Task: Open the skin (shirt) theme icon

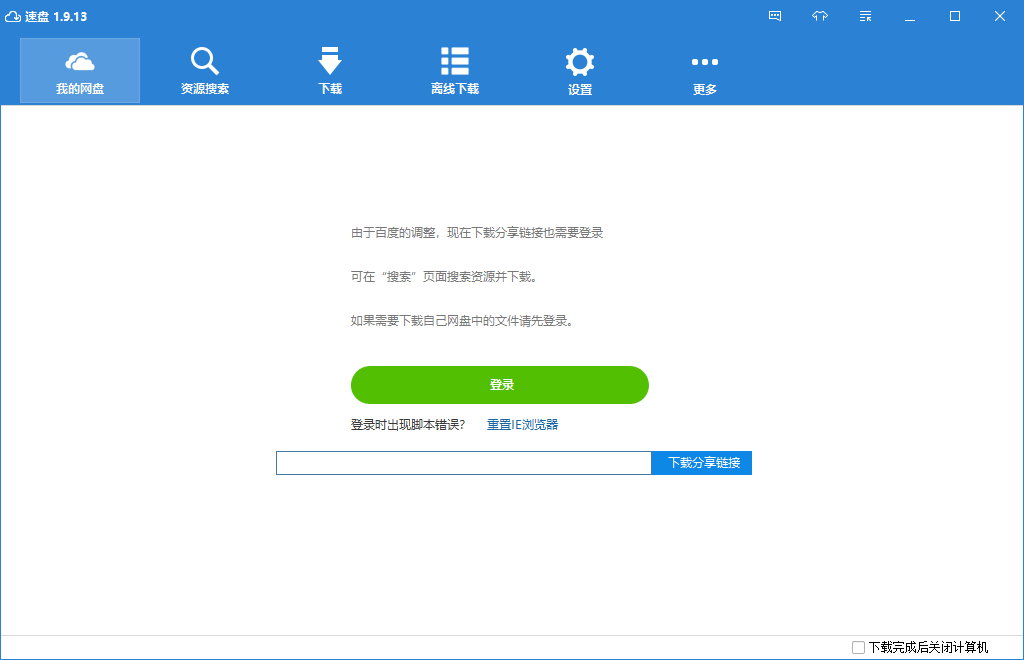Action: click(820, 16)
